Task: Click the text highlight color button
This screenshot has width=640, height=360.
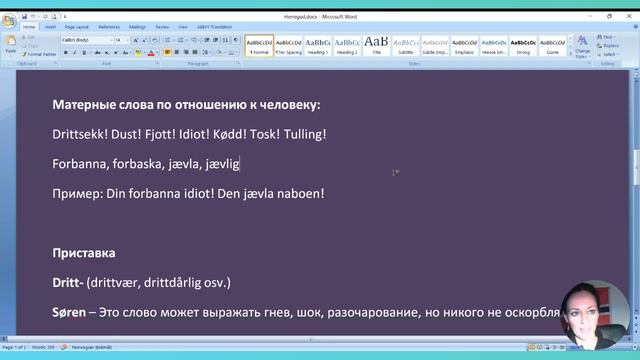Action: coord(138,53)
